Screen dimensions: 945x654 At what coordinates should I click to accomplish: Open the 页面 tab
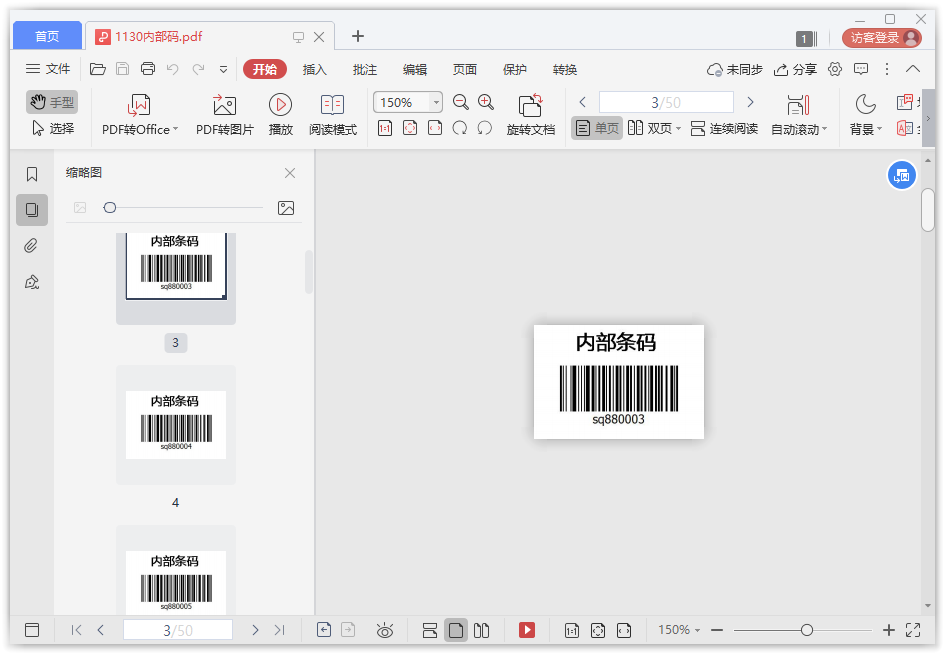(465, 69)
